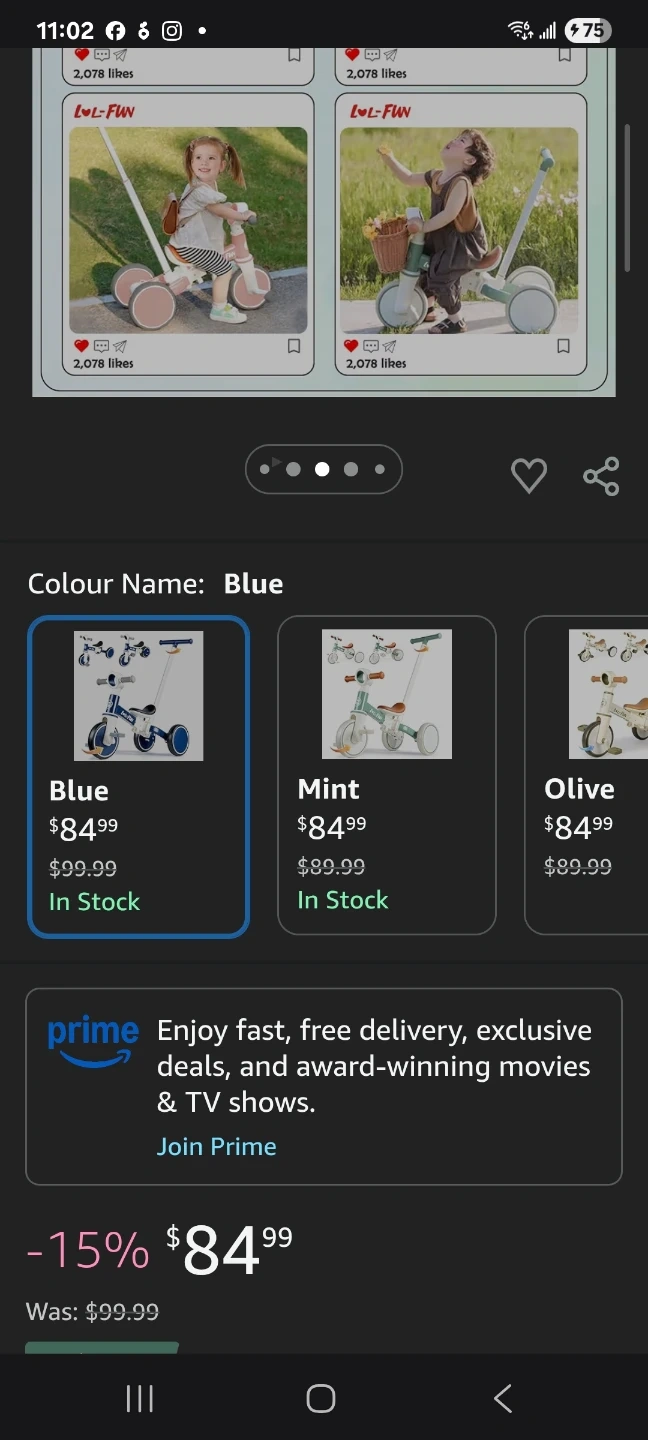Select the Olive colour option
The width and height of the screenshot is (648, 1440).
[x=586, y=776]
